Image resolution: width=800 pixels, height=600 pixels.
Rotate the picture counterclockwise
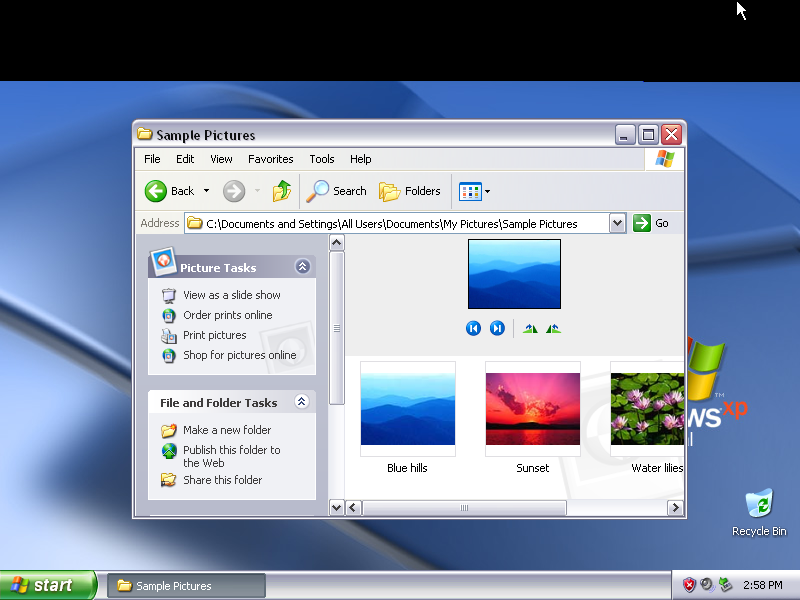[x=553, y=328]
